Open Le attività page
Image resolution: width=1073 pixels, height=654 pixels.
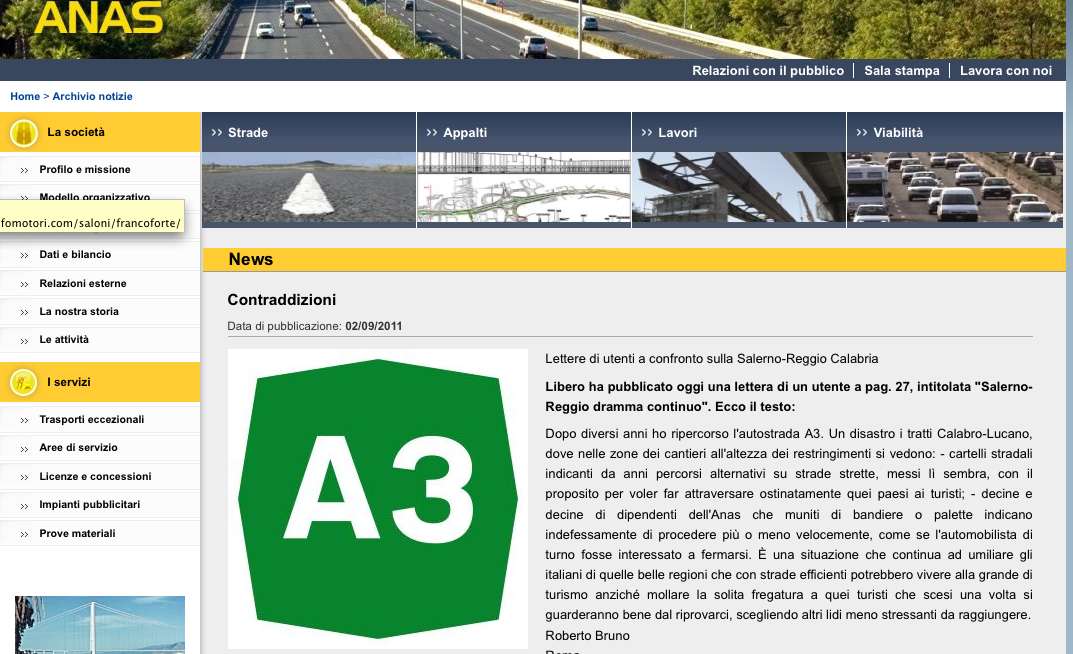coord(64,339)
